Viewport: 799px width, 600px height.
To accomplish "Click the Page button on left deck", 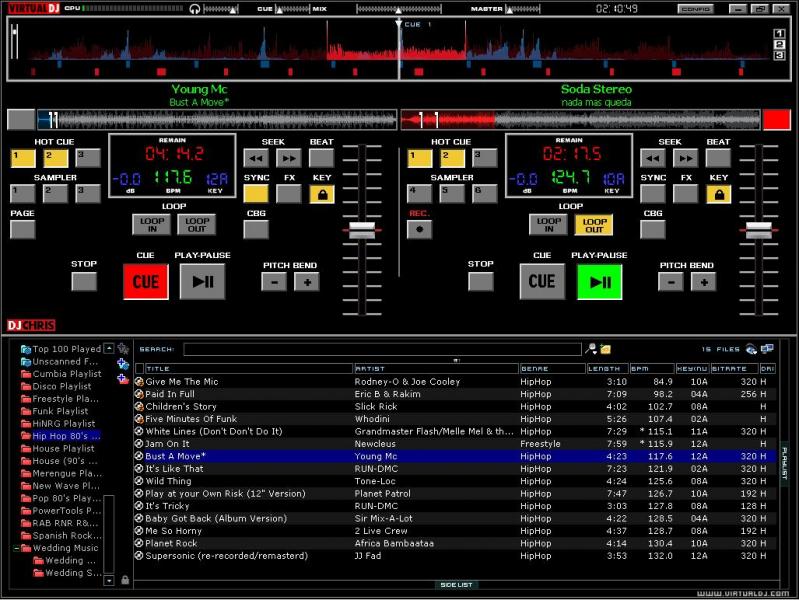I will coord(22,229).
